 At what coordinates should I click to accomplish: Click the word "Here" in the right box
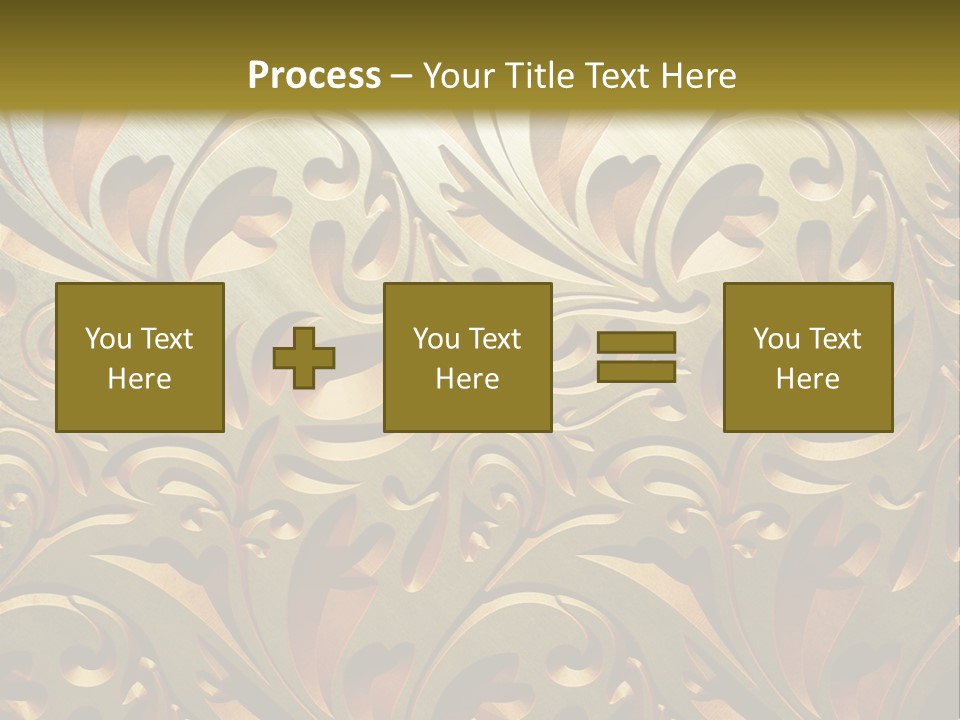point(808,379)
